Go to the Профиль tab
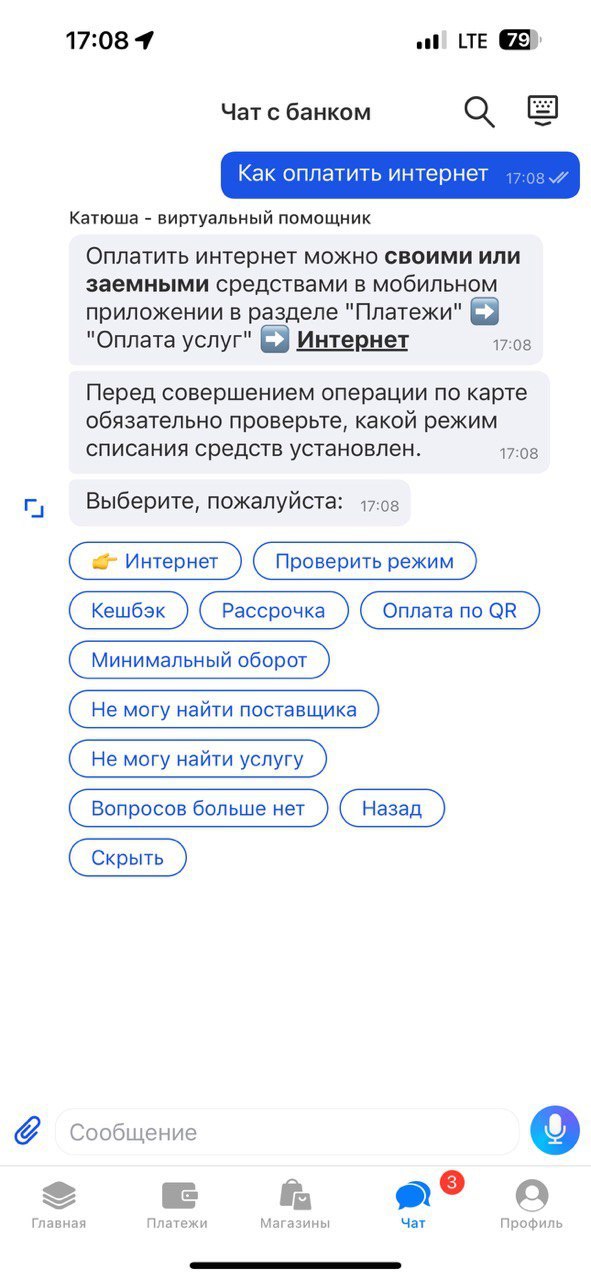Viewport: 591px width, 1280px height. (x=532, y=1205)
